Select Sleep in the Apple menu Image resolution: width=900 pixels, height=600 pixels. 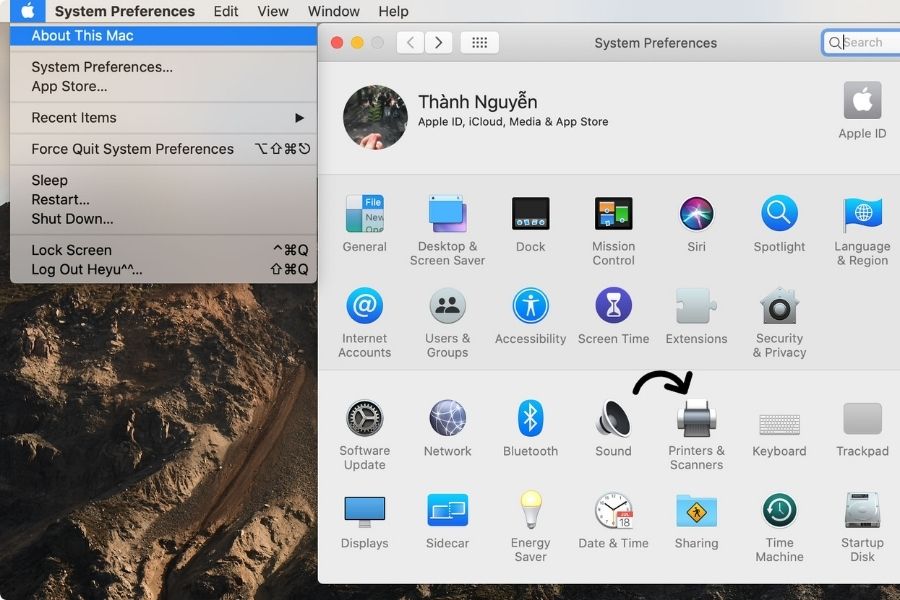coord(164,180)
